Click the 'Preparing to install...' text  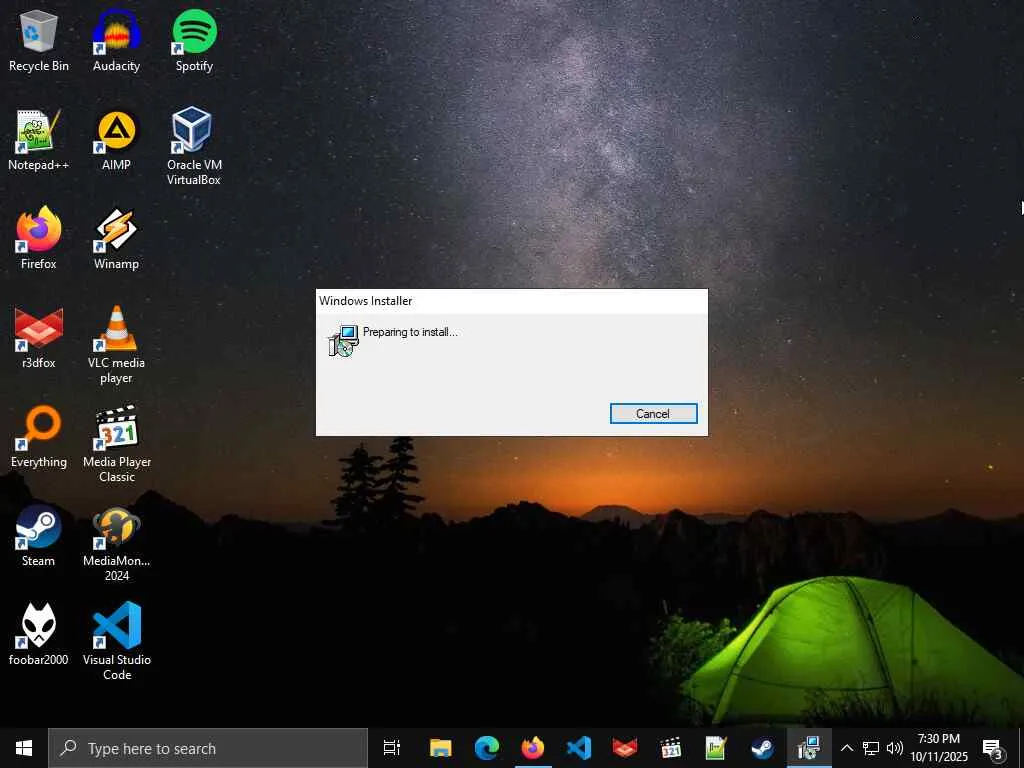(x=410, y=332)
